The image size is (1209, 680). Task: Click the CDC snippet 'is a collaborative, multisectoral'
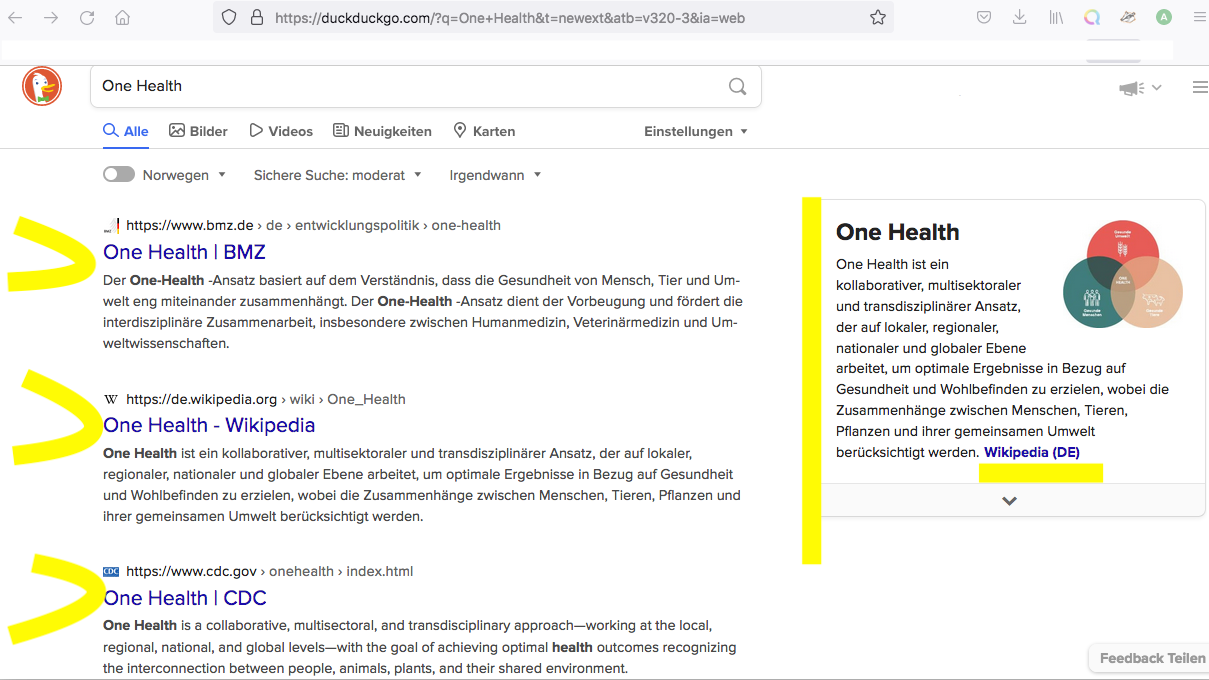tap(420, 647)
